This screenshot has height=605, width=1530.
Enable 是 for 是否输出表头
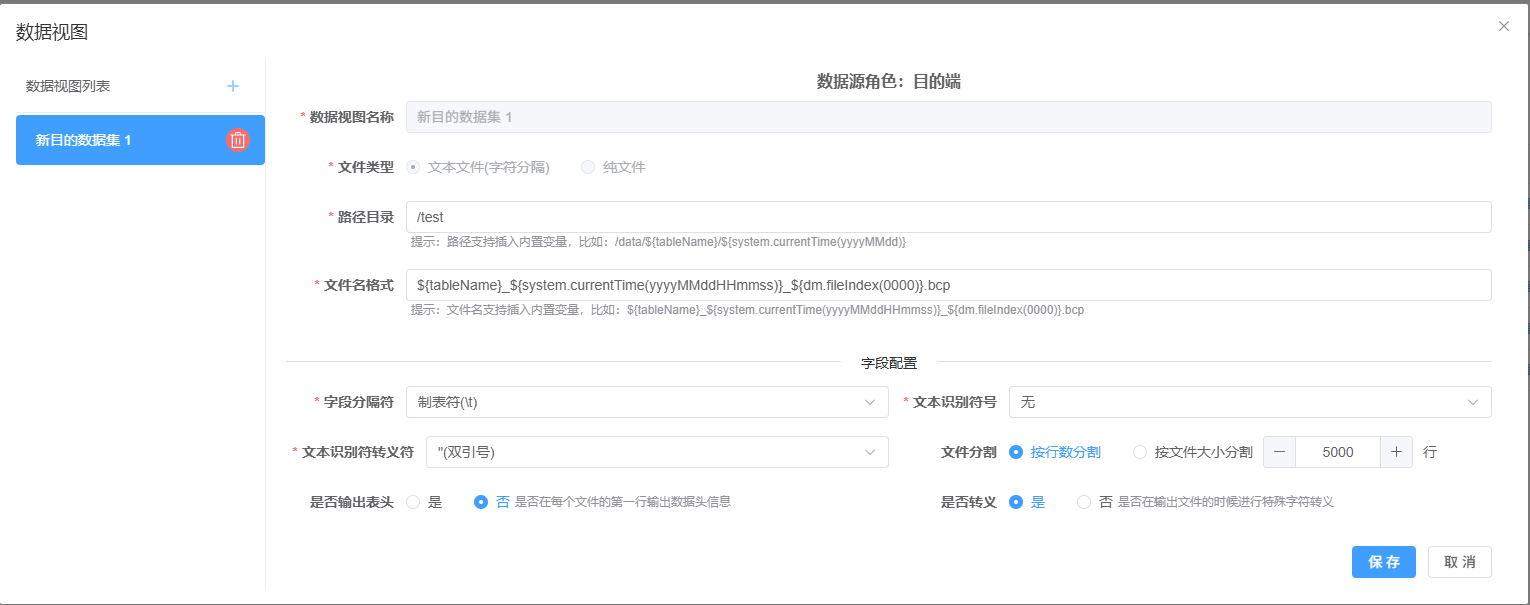[413, 502]
